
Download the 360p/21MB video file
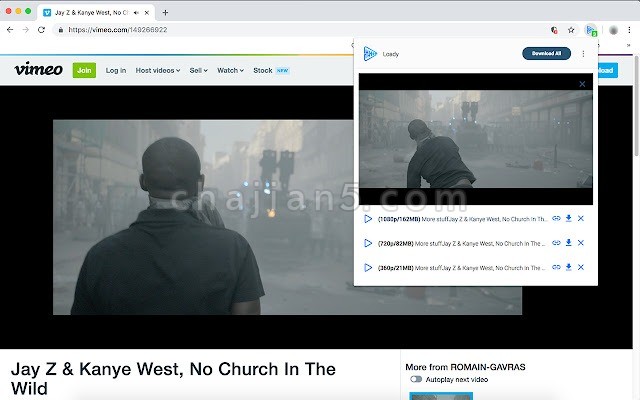(569, 267)
